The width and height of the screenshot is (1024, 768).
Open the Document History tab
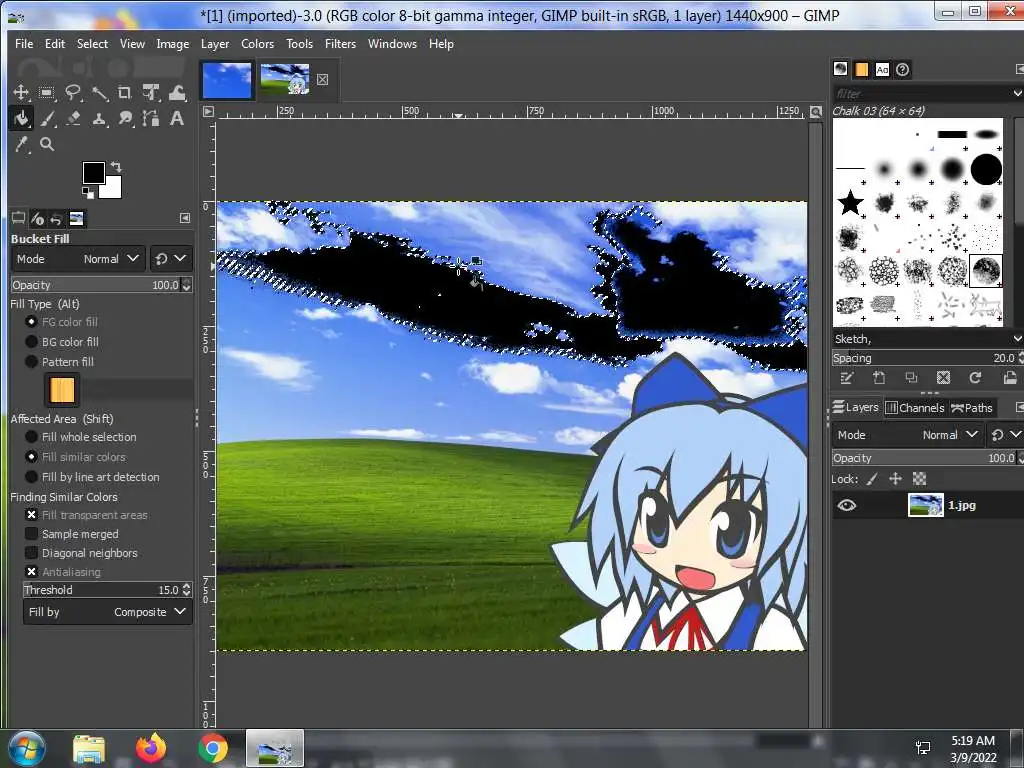pos(903,69)
